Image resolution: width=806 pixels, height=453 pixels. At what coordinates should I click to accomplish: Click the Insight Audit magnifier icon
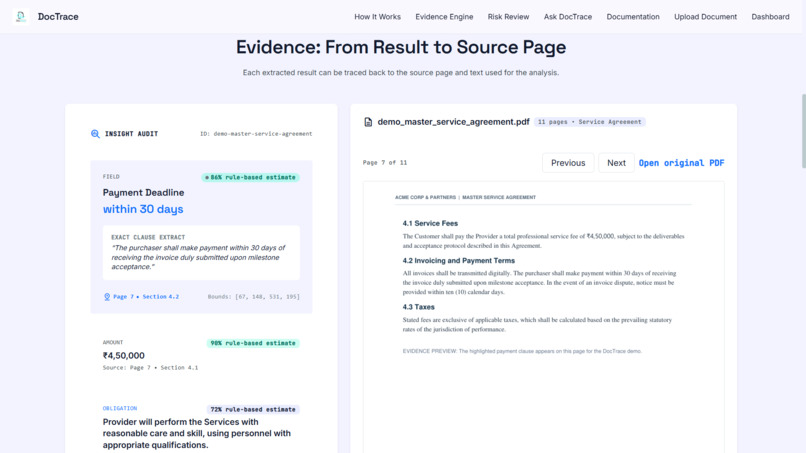click(x=95, y=134)
